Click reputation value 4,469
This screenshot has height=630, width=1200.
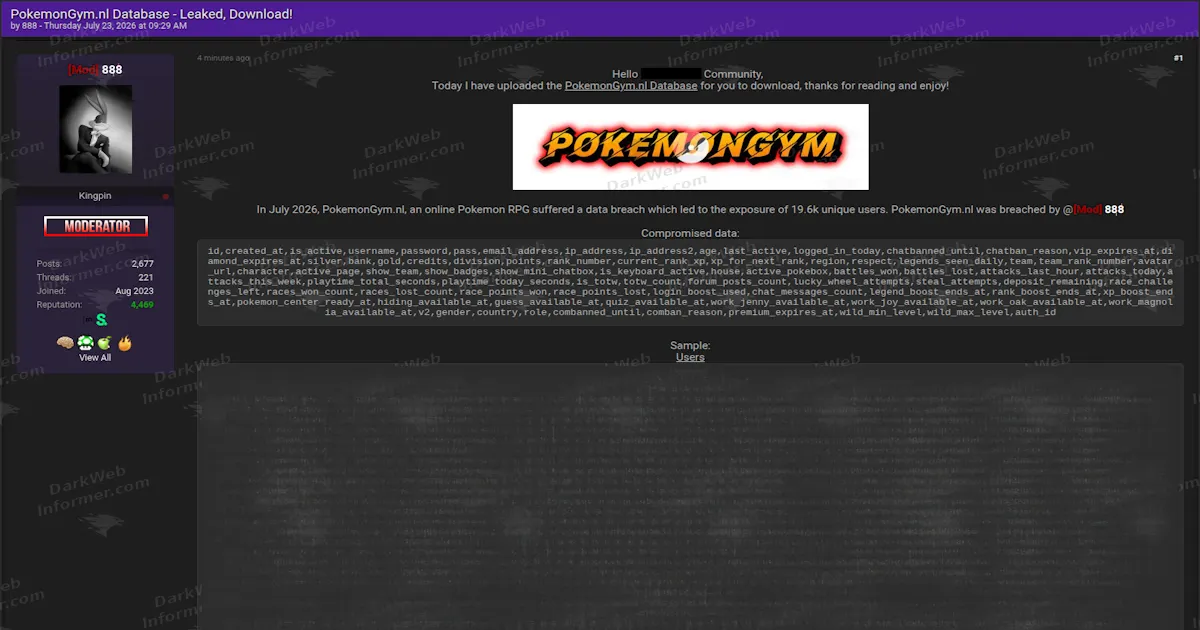tap(142, 305)
